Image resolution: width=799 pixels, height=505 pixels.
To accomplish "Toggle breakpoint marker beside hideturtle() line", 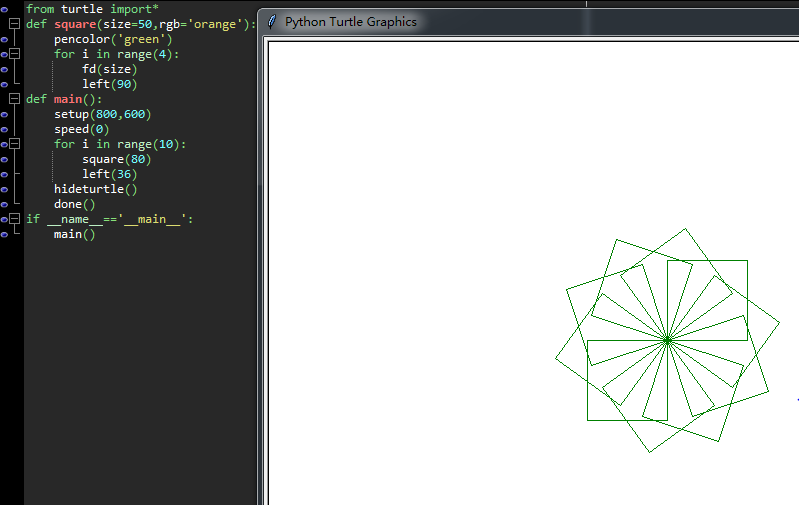I will 4,190.
